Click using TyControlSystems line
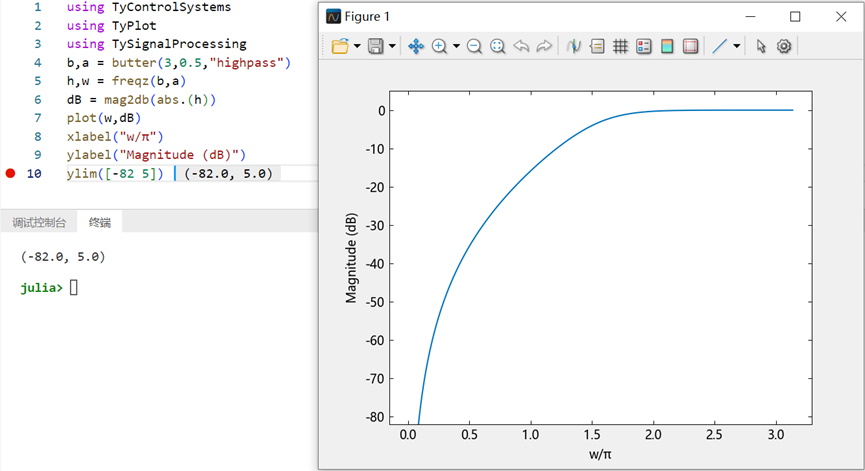 click(x=149, y=7)
